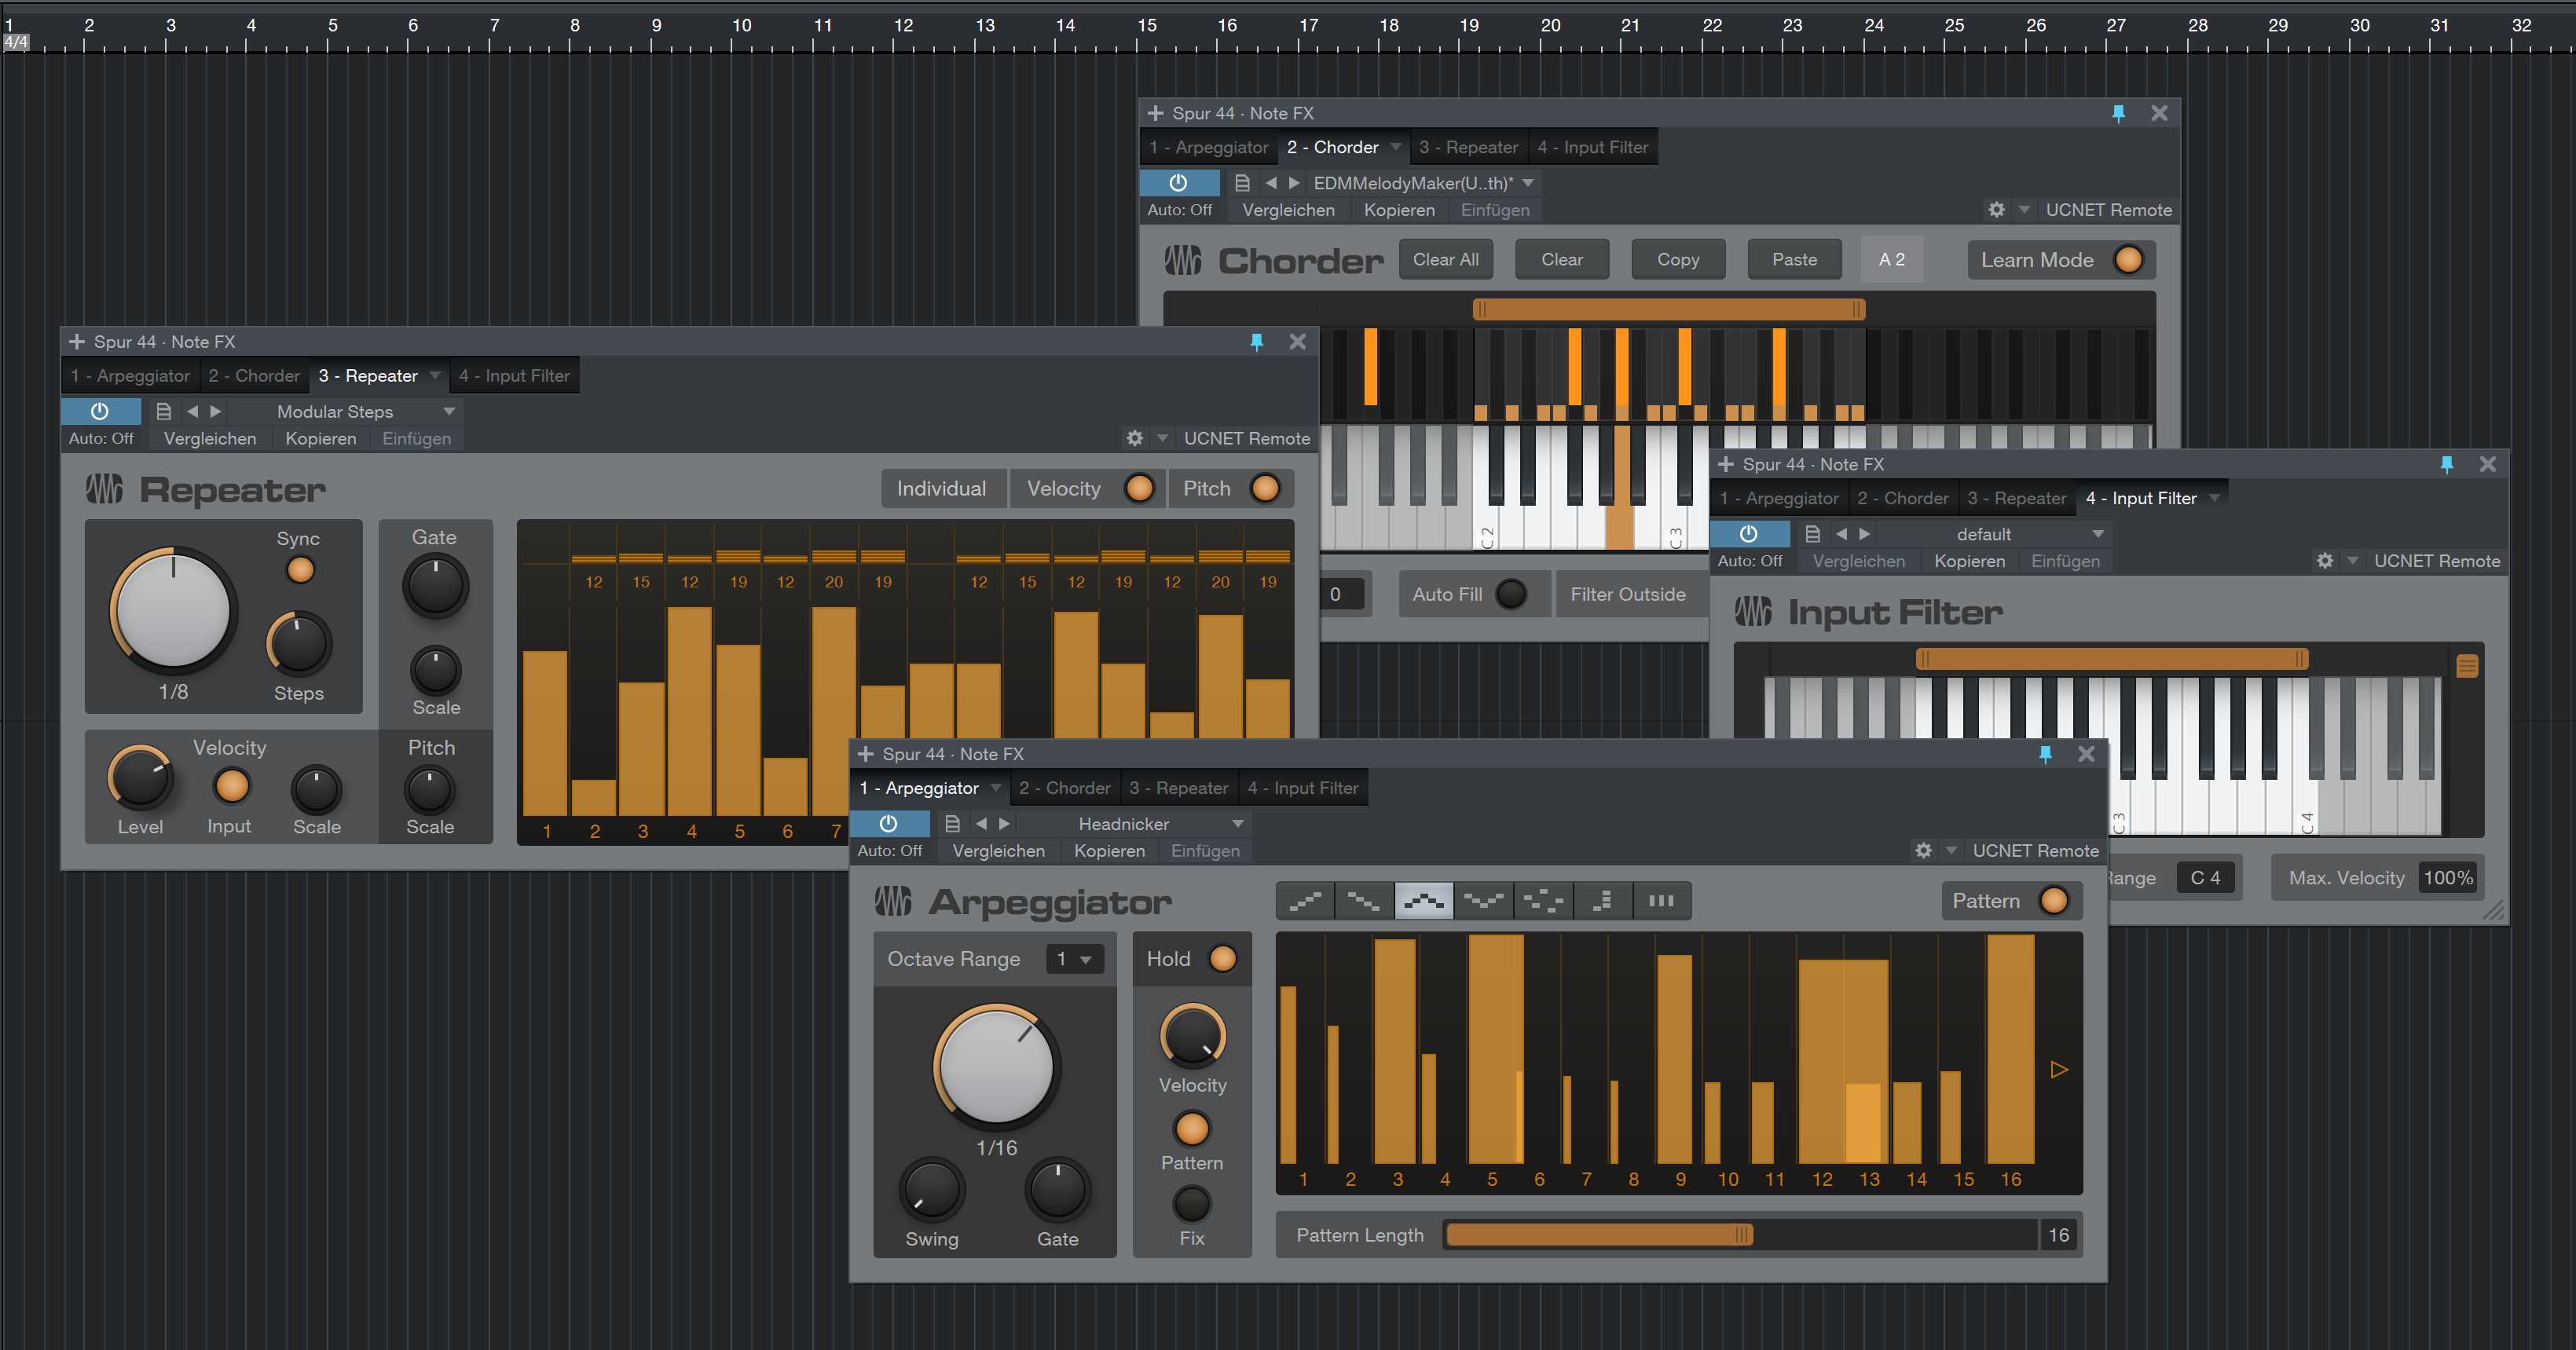Switch to 4 - Input Filter tab in Repeater window
This screenshot has height=1350, width=2576.
tap(514, 376)
